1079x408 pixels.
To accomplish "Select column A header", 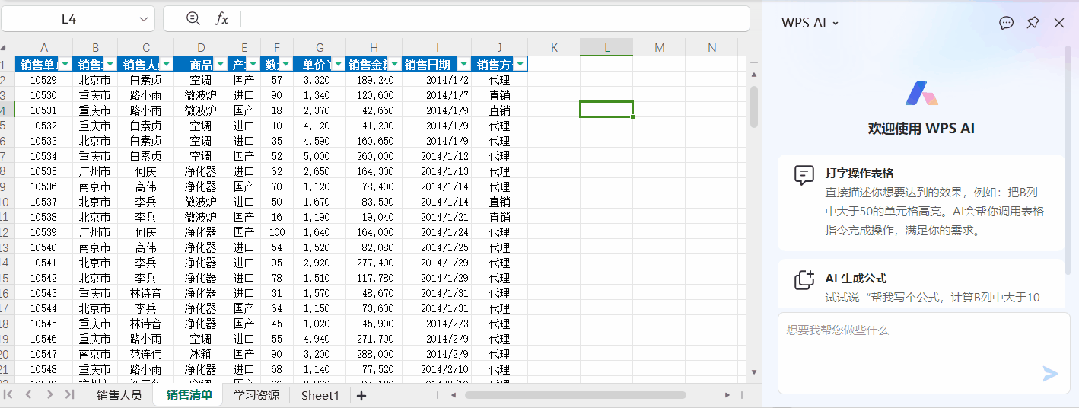I will (x=43, y=47).
